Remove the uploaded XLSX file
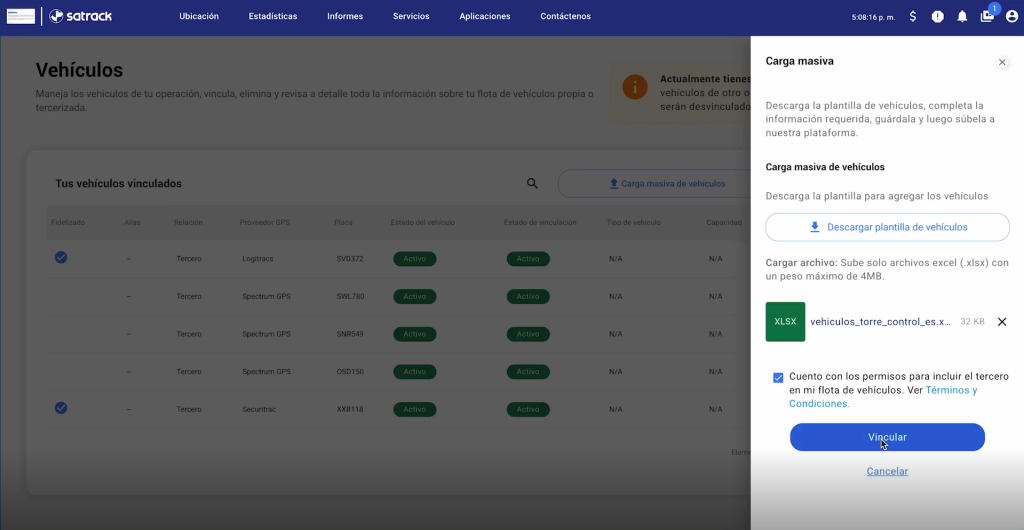 pos(1002,322)
